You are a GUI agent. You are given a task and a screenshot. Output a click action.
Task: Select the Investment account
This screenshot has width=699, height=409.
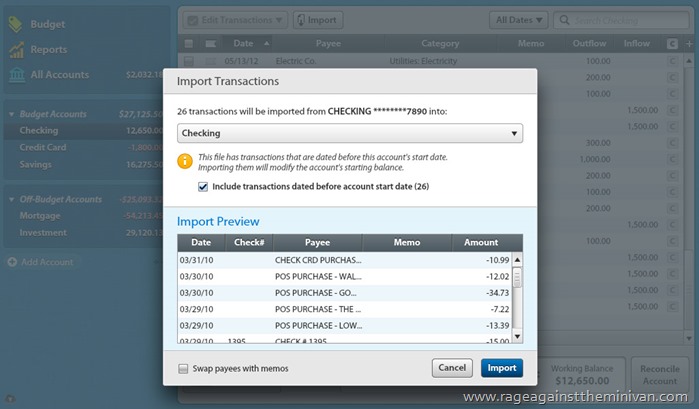pyautogui.click(x=85, y=232)
